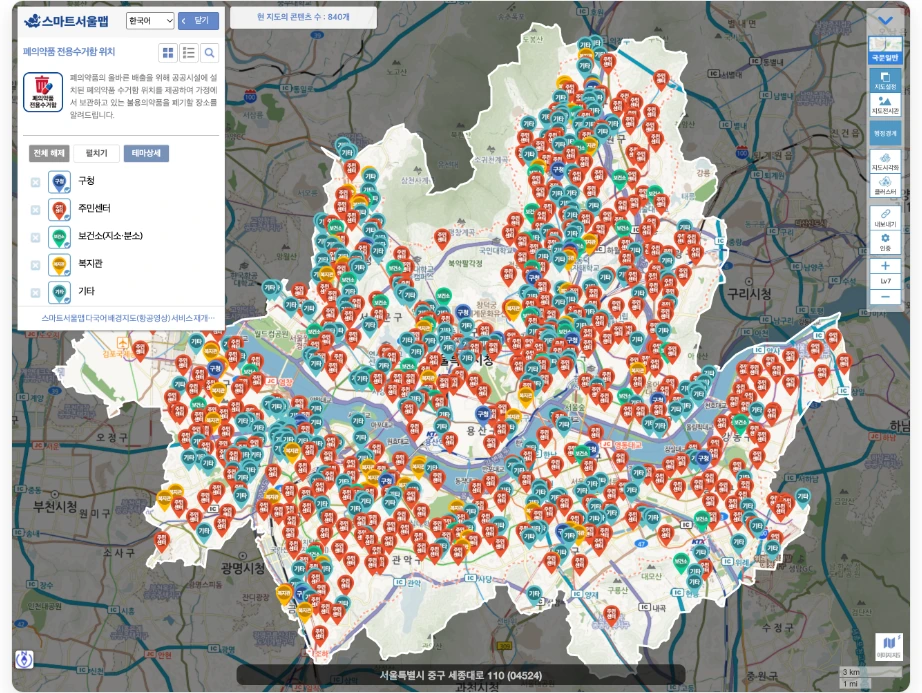This screenshot has height=693, width=922.
Task: Uncheck the 복지관 layer checkbox
Action: [x=35, y=265]
